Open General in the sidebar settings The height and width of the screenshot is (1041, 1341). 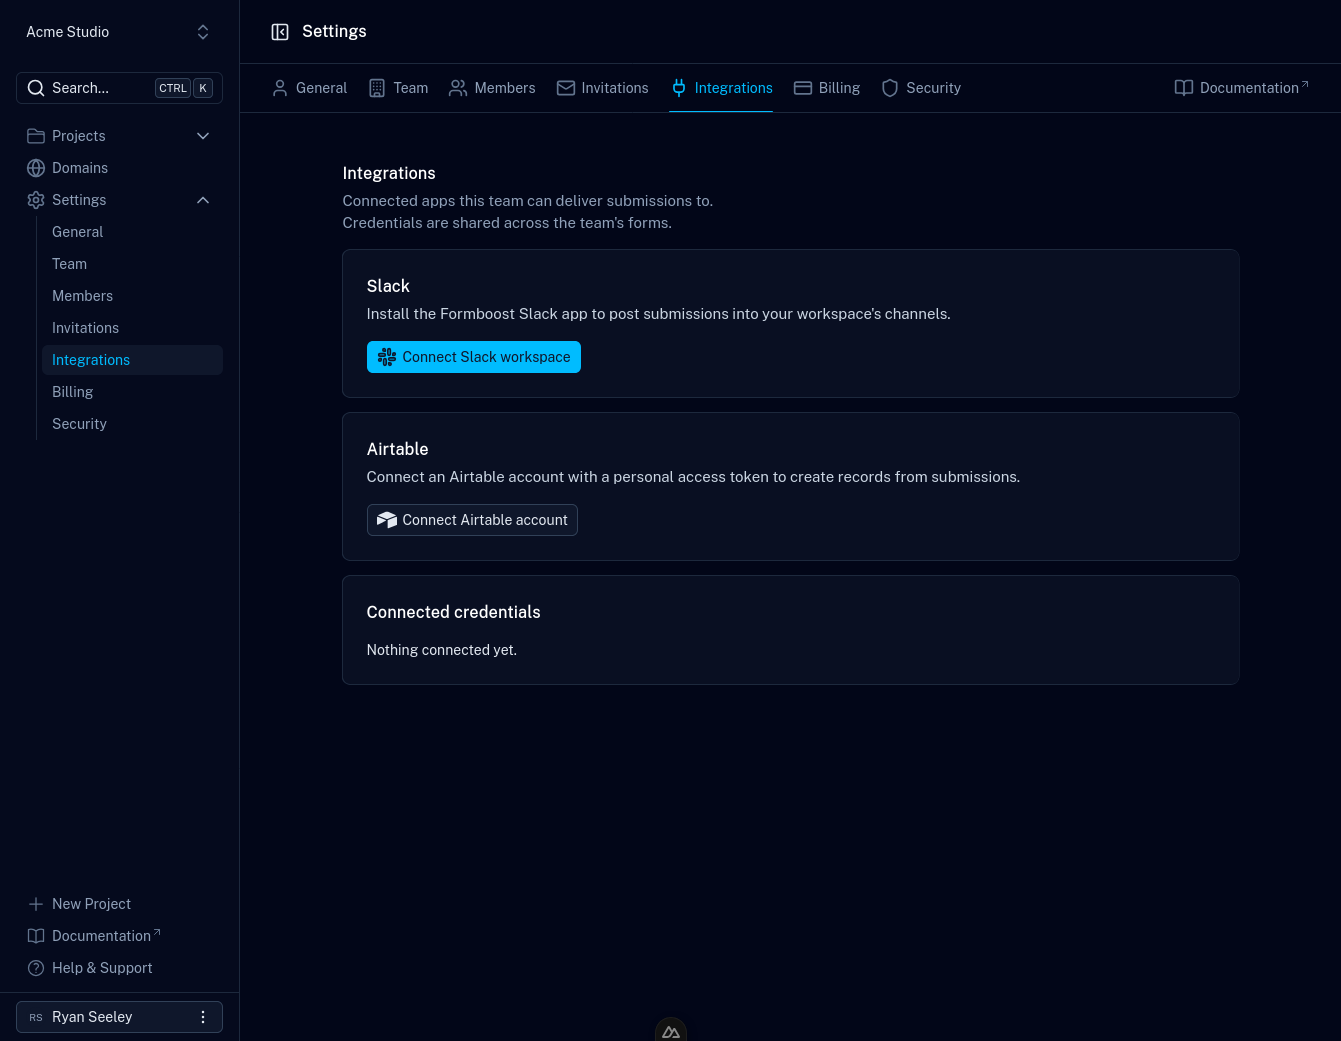[x=132, y=232]
